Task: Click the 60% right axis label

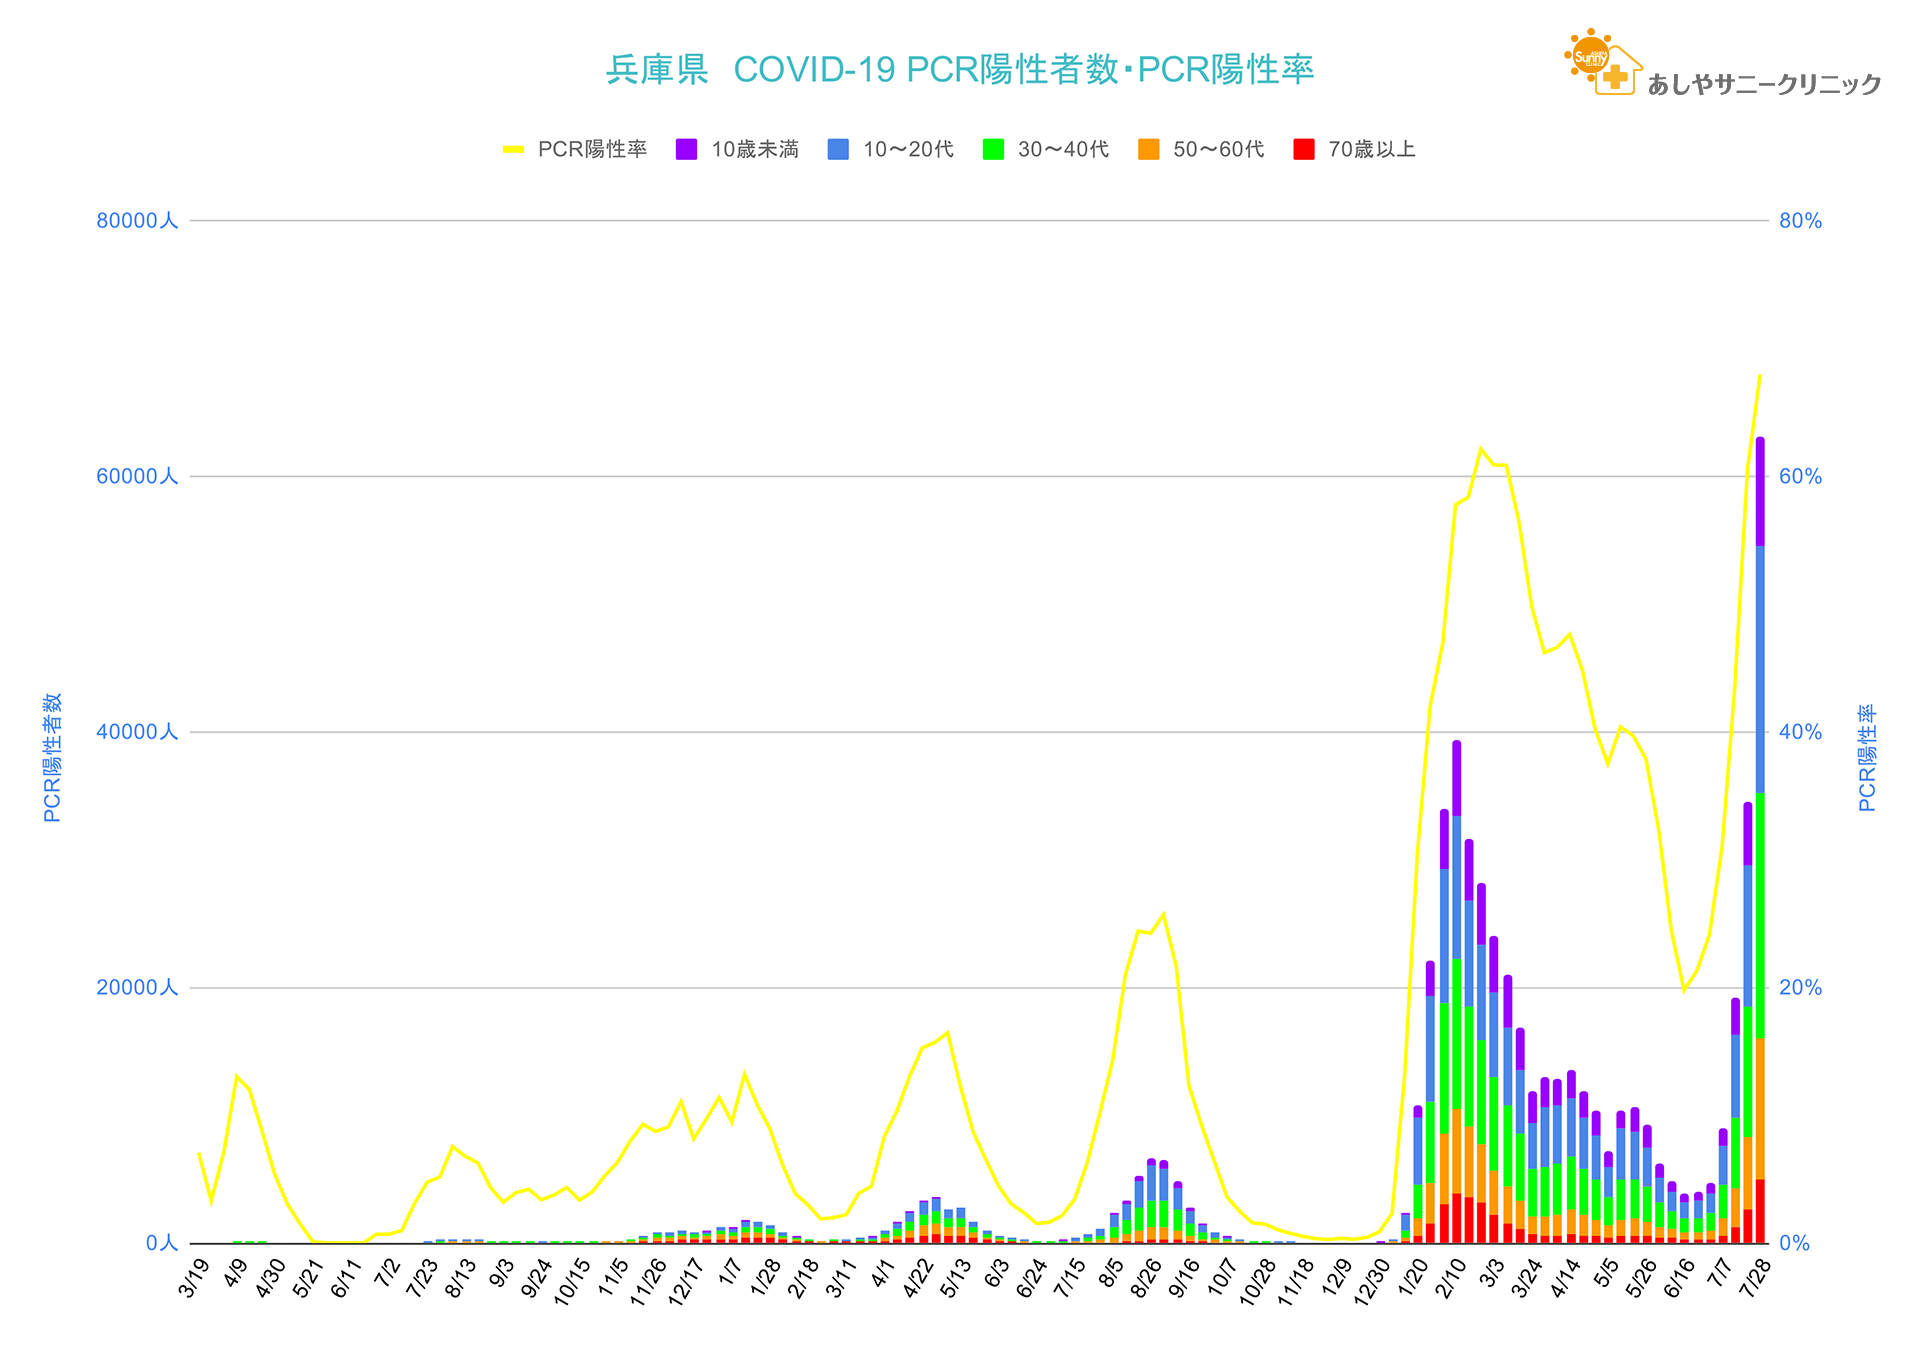Action: click(x=1800, y=477)
